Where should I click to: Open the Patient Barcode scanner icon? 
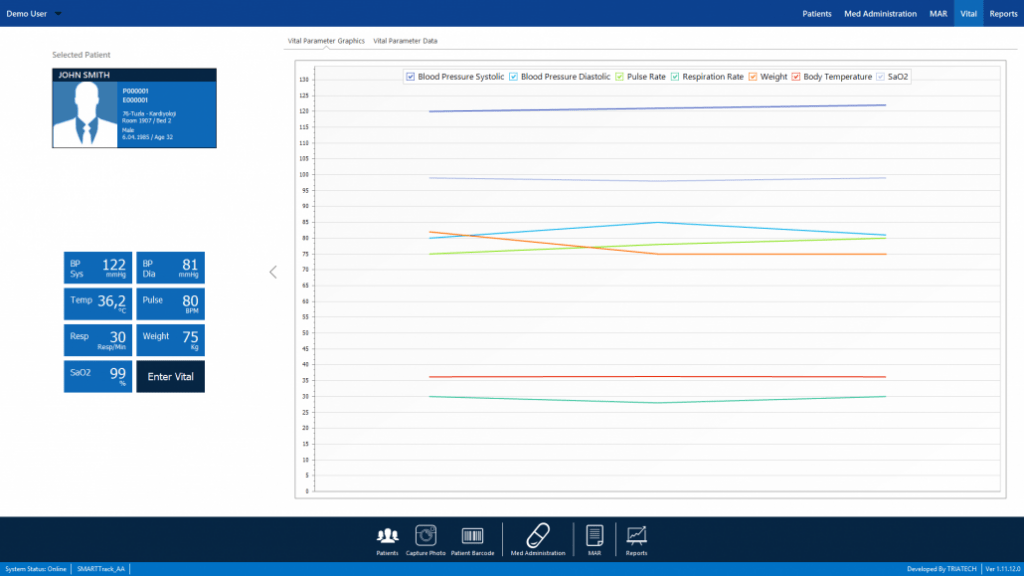[x=472, y=536]
